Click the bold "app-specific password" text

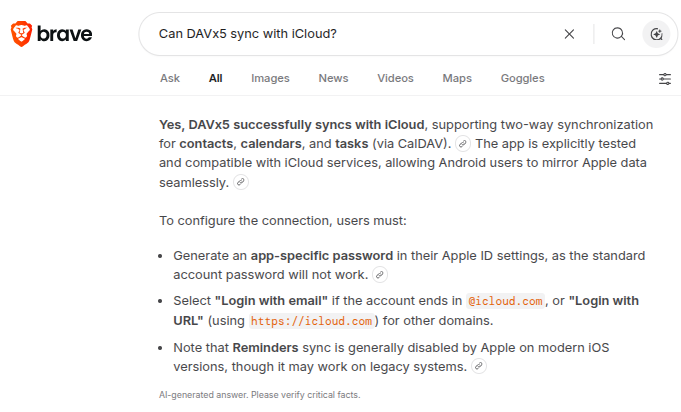pos(322,256)
